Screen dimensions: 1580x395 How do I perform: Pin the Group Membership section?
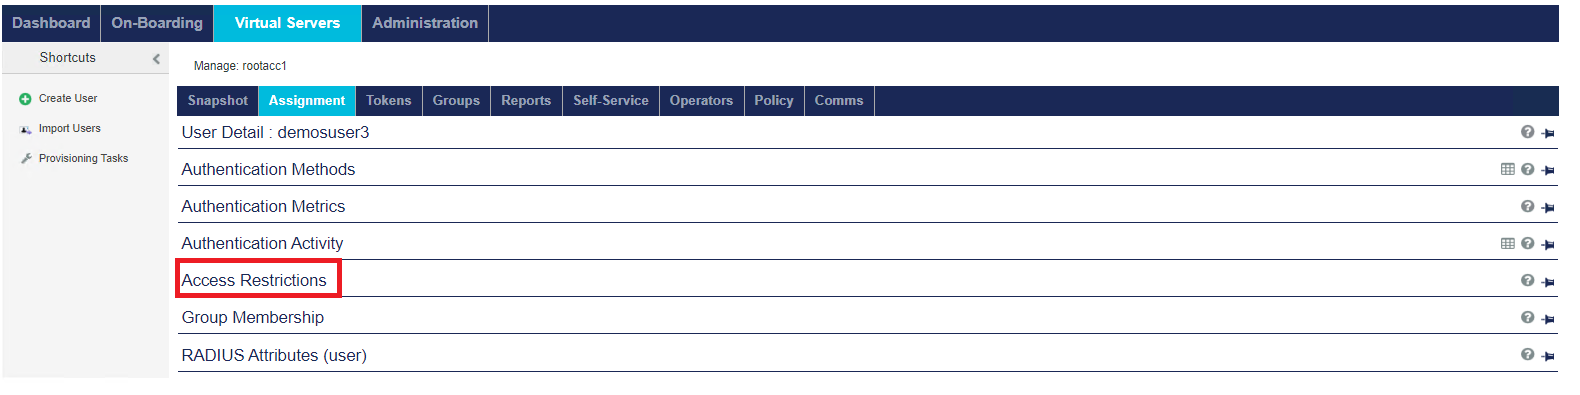(x=1548, y=319)
